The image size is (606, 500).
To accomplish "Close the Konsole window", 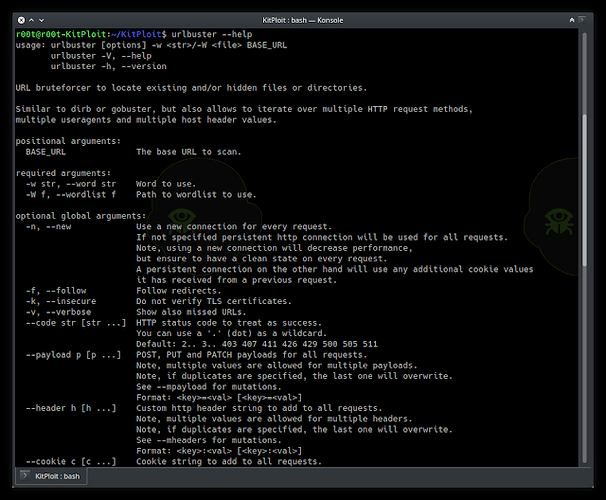I will pyautogui.click(x=21, y=20).
